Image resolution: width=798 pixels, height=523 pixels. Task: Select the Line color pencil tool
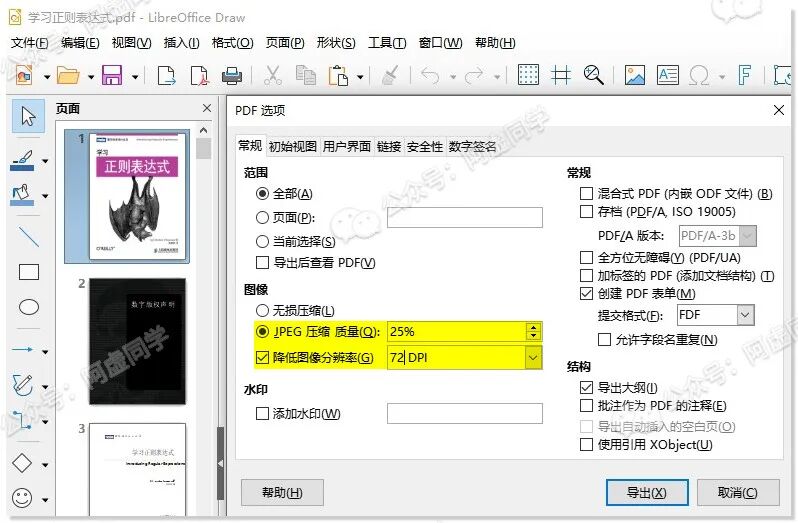[x=22, y=160]
